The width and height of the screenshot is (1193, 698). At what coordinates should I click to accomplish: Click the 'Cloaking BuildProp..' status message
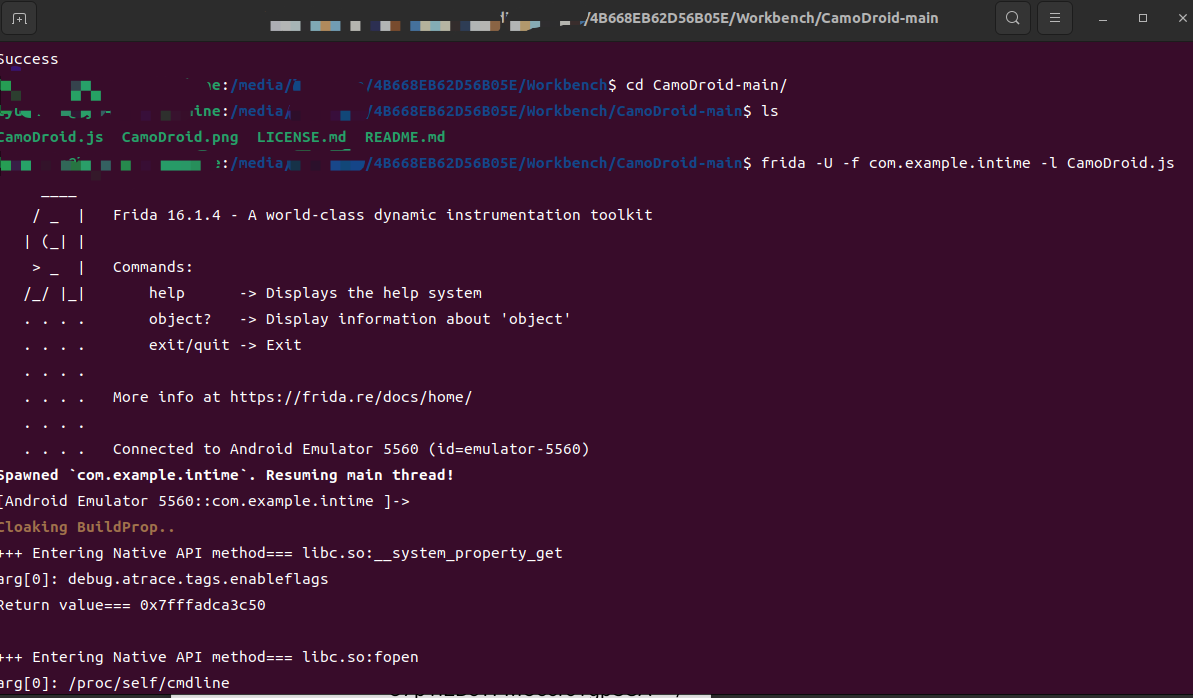click(87, 526)
